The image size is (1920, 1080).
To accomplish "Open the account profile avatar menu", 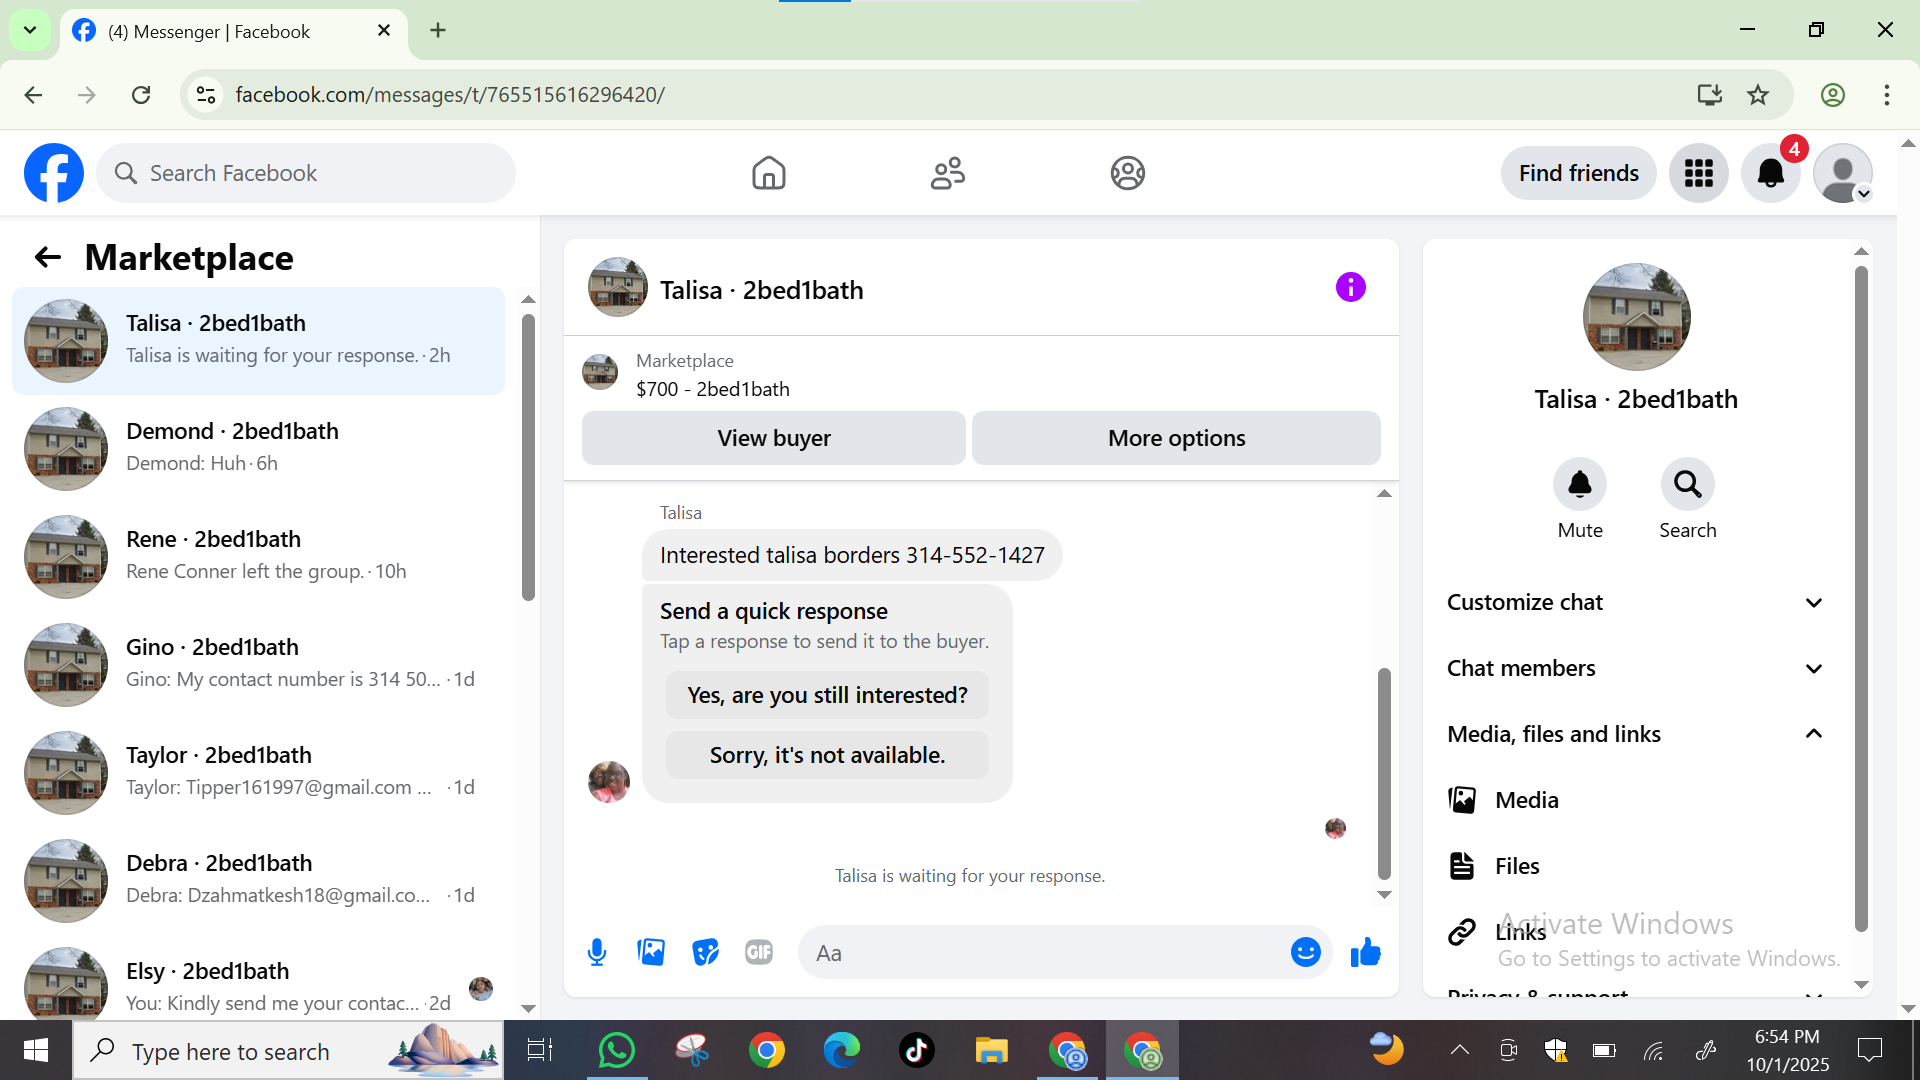I will (x=1842, y=173).
